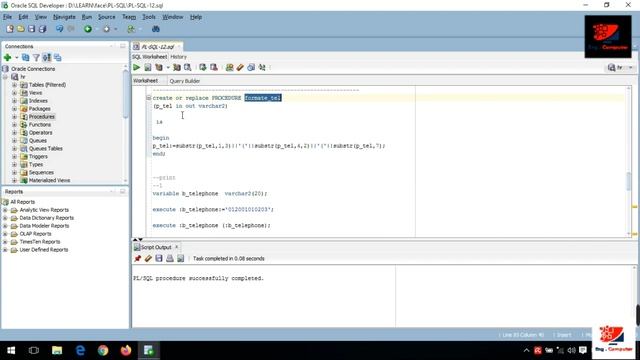
Task: Click the Save All icon in main toolbar
Action: pyautogui.click(x=42, y=29)
